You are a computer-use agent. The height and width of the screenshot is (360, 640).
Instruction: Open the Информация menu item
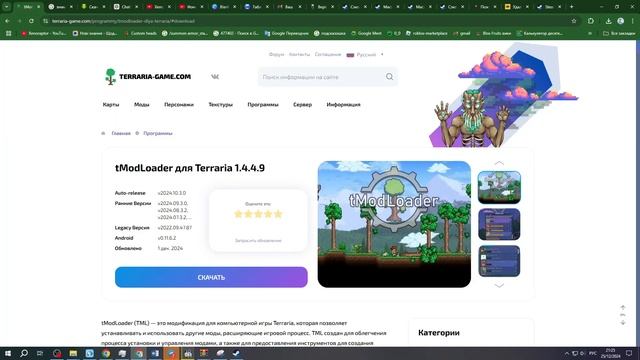(343, 104)
